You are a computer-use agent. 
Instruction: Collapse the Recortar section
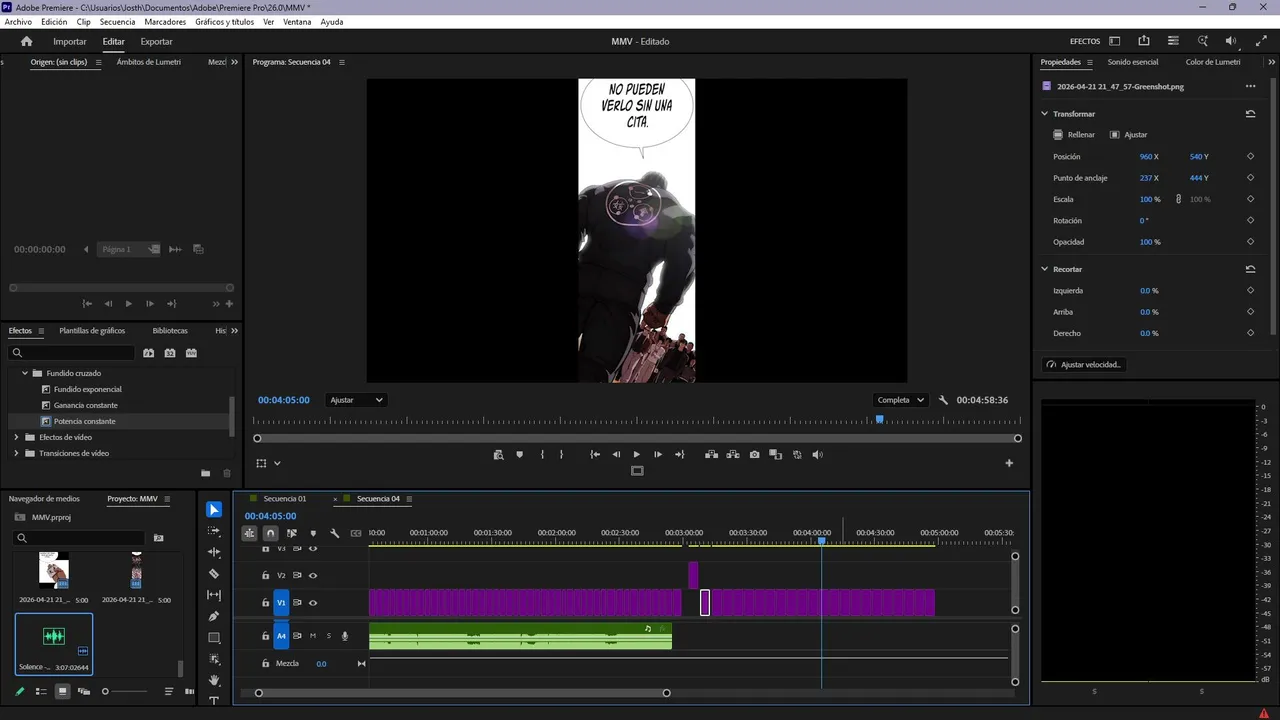point(1045,269)
